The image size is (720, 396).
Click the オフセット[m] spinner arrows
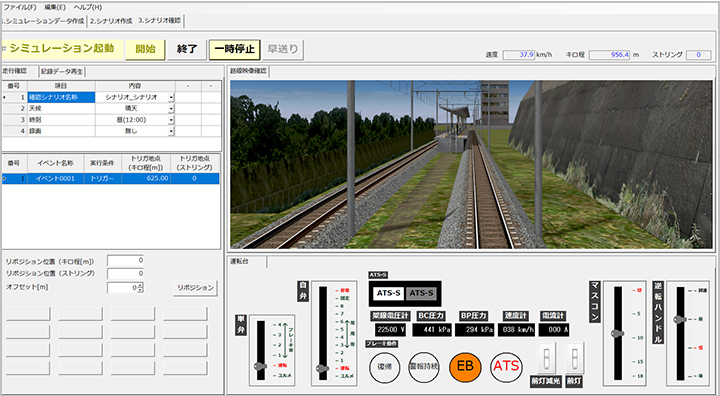141,288
